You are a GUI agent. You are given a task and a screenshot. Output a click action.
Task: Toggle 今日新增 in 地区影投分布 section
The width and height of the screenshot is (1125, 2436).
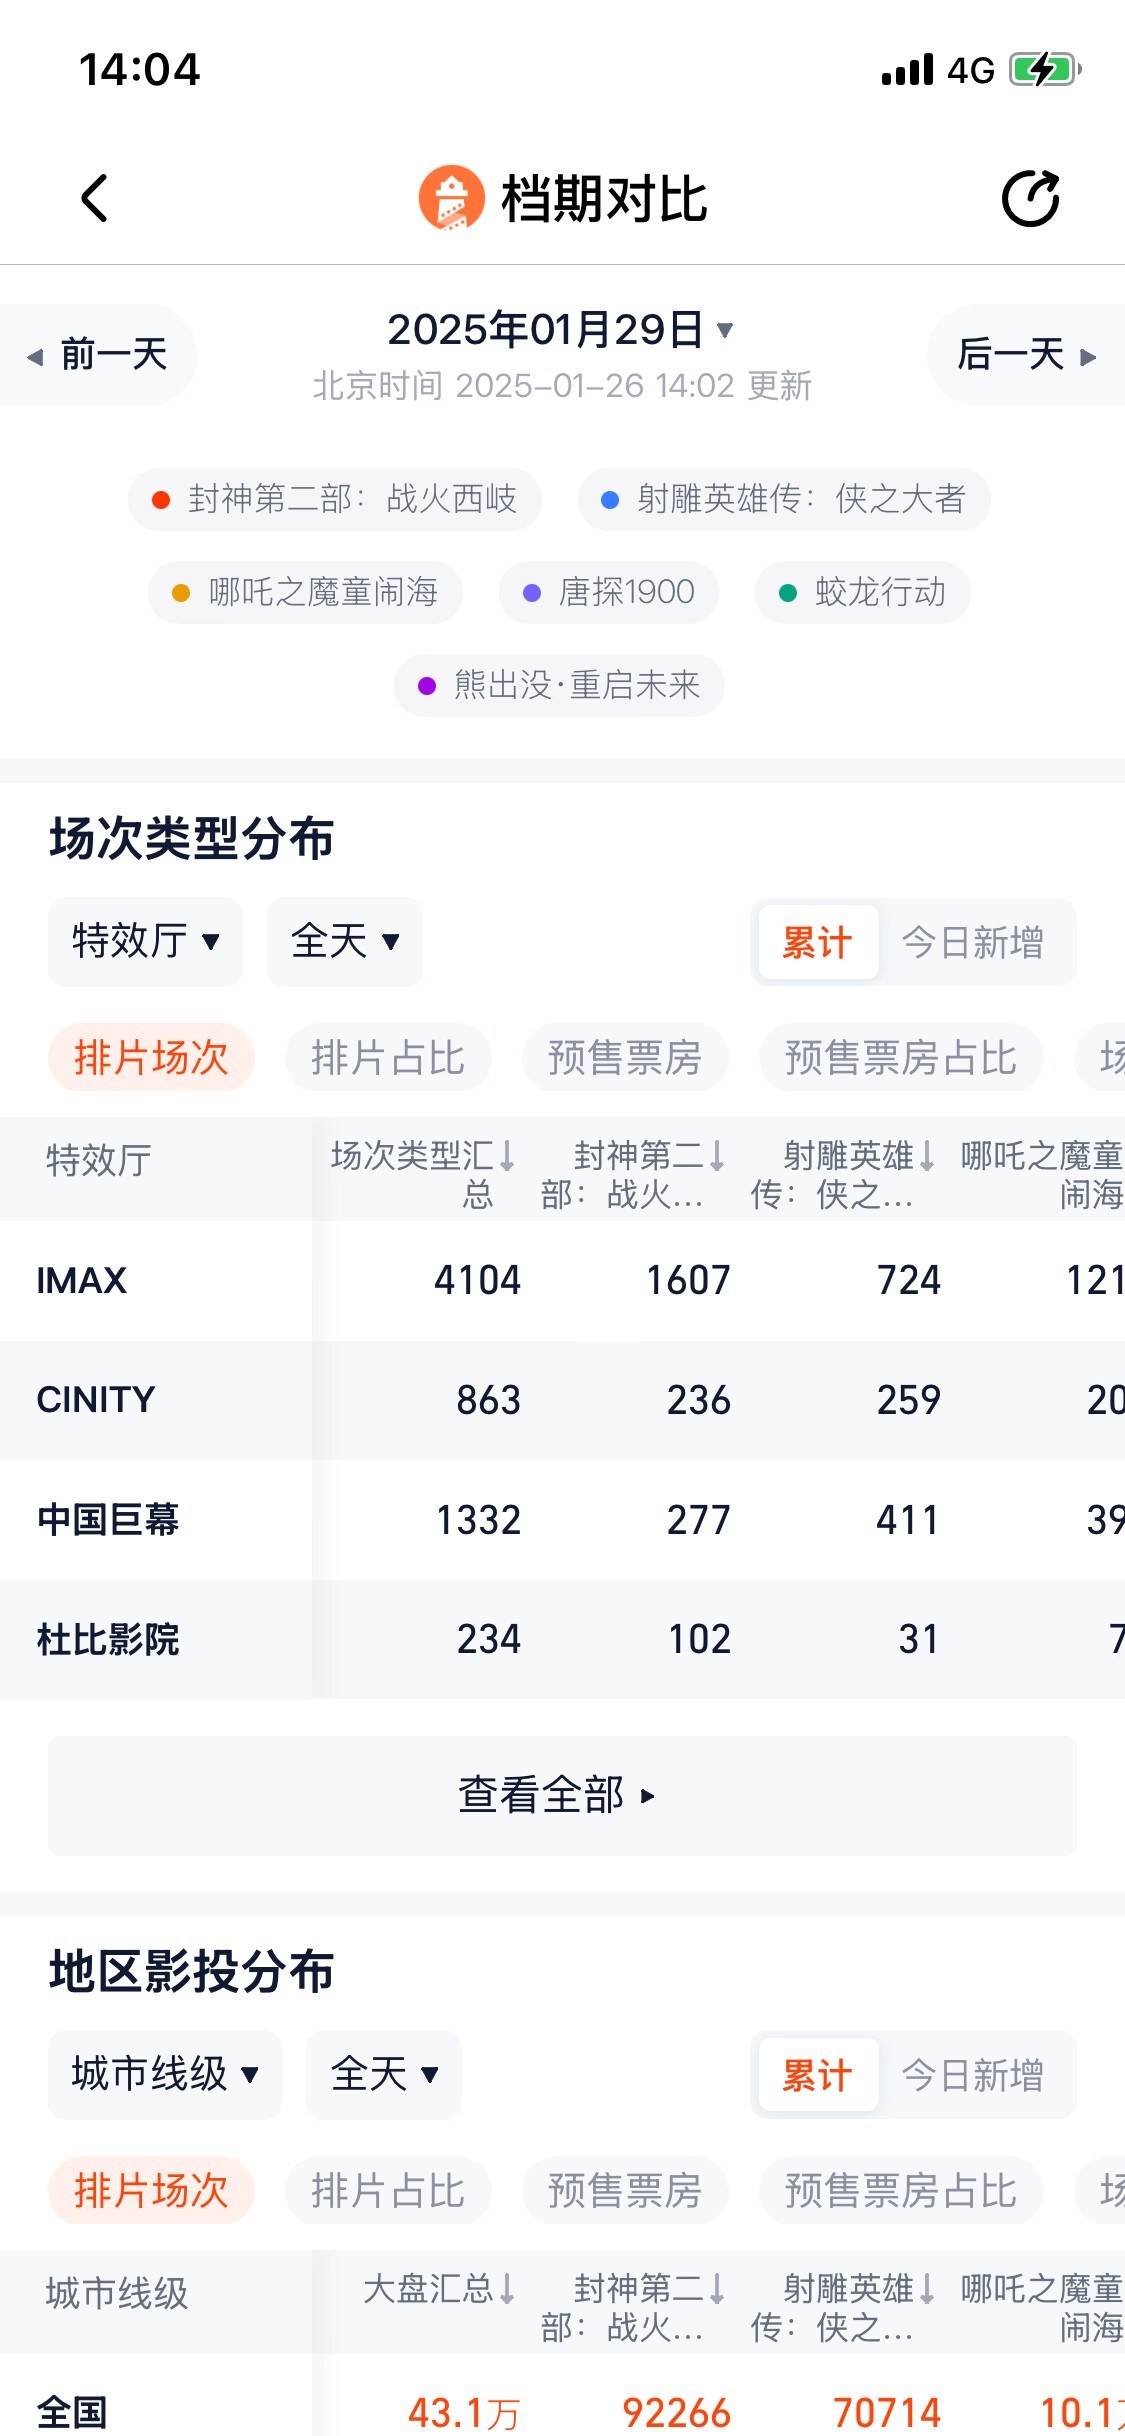coord(972,2075)
